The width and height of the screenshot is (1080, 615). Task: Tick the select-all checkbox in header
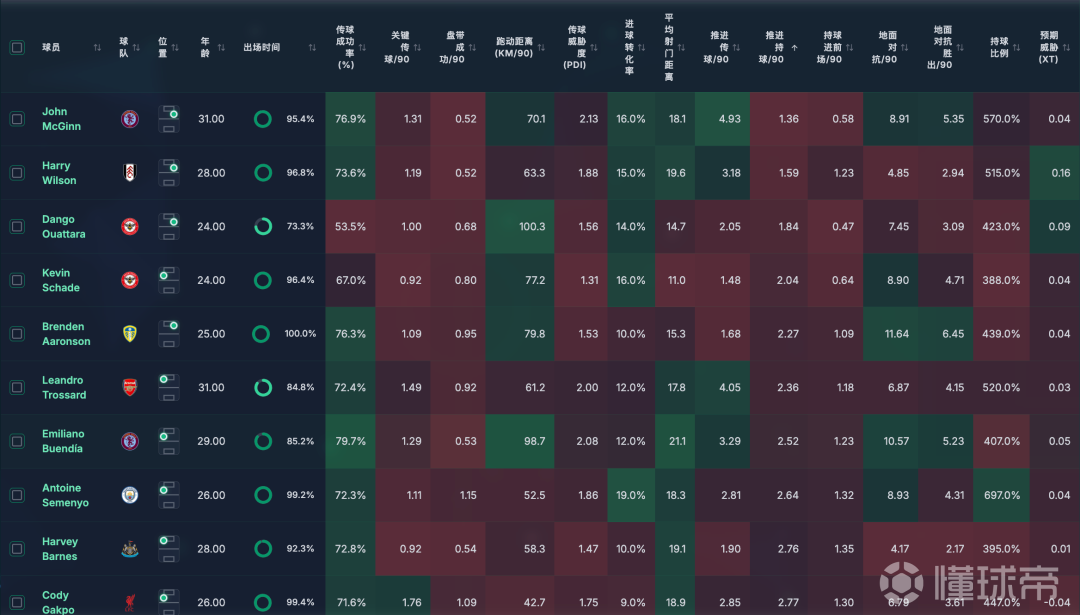17,47
